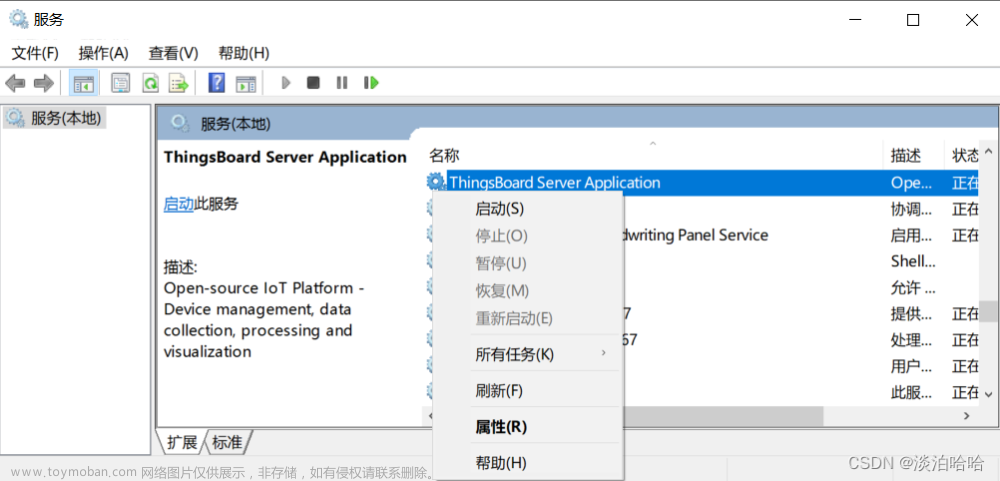The height and width of the screenshot is (481, 1000).
Task: Click the Restart Service toolbar icon
Action: click(x=371, y=82)
